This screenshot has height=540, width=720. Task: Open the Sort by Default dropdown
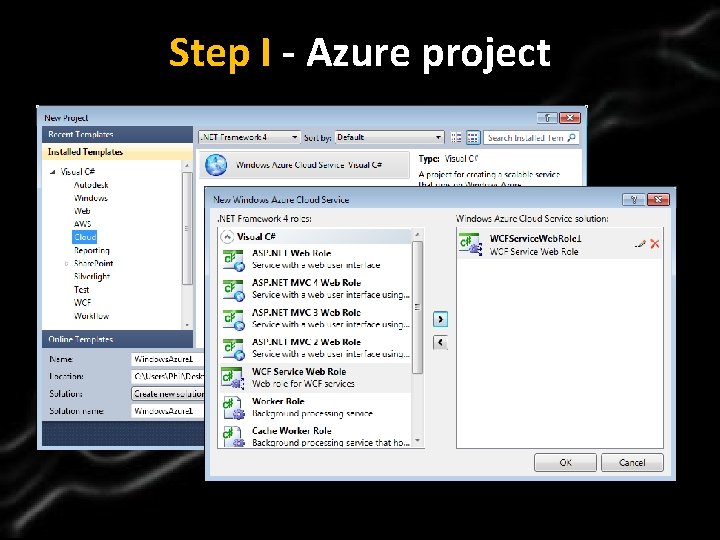(x=389, y=137)
